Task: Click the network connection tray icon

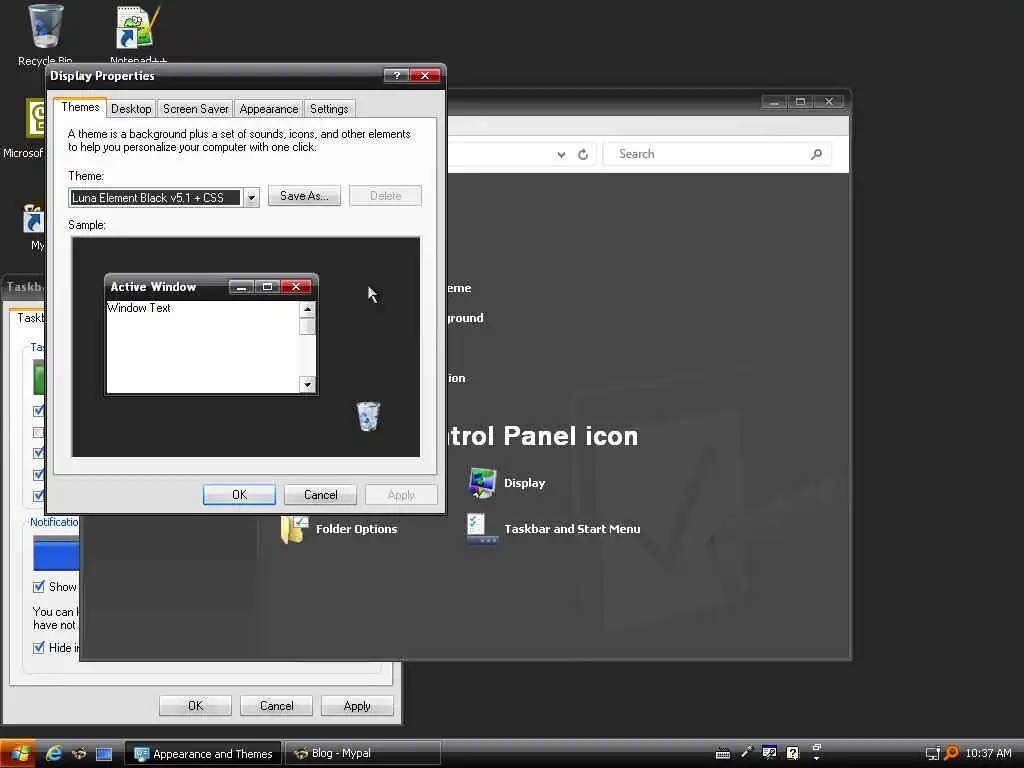Action: tap(933, 754)
